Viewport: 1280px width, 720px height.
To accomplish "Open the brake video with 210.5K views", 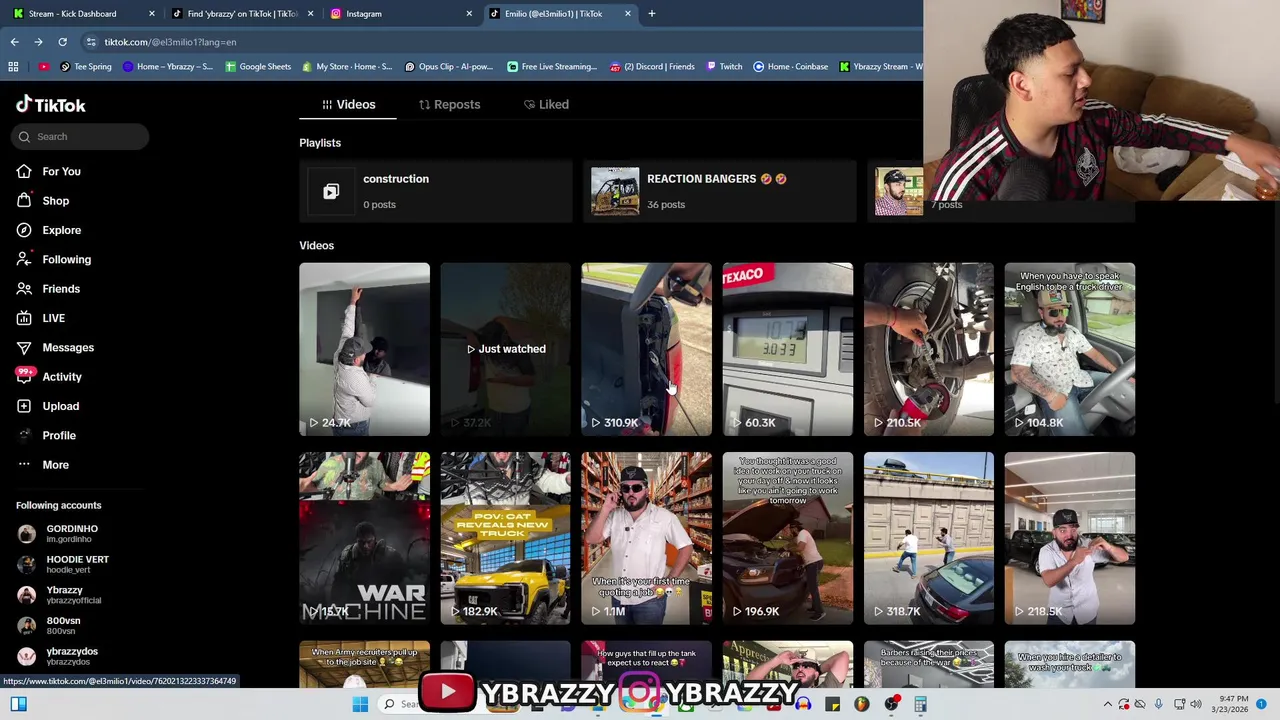I will [x=928, y=349].
